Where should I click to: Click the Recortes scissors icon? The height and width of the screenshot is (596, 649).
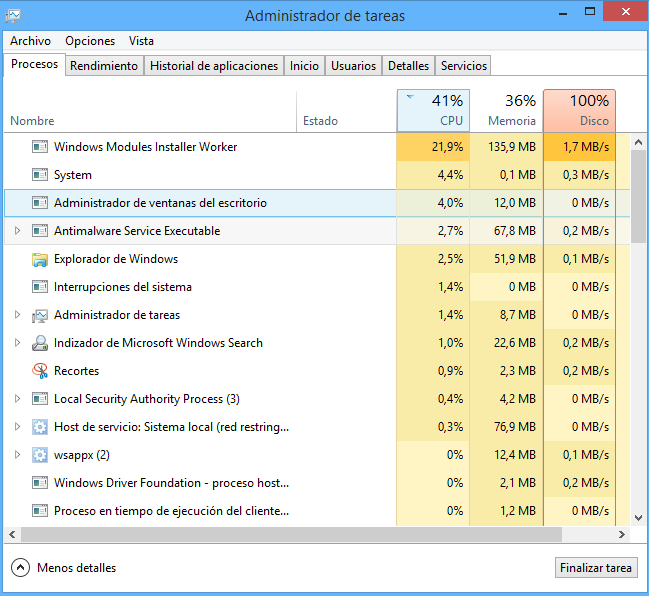pos(40,371)
